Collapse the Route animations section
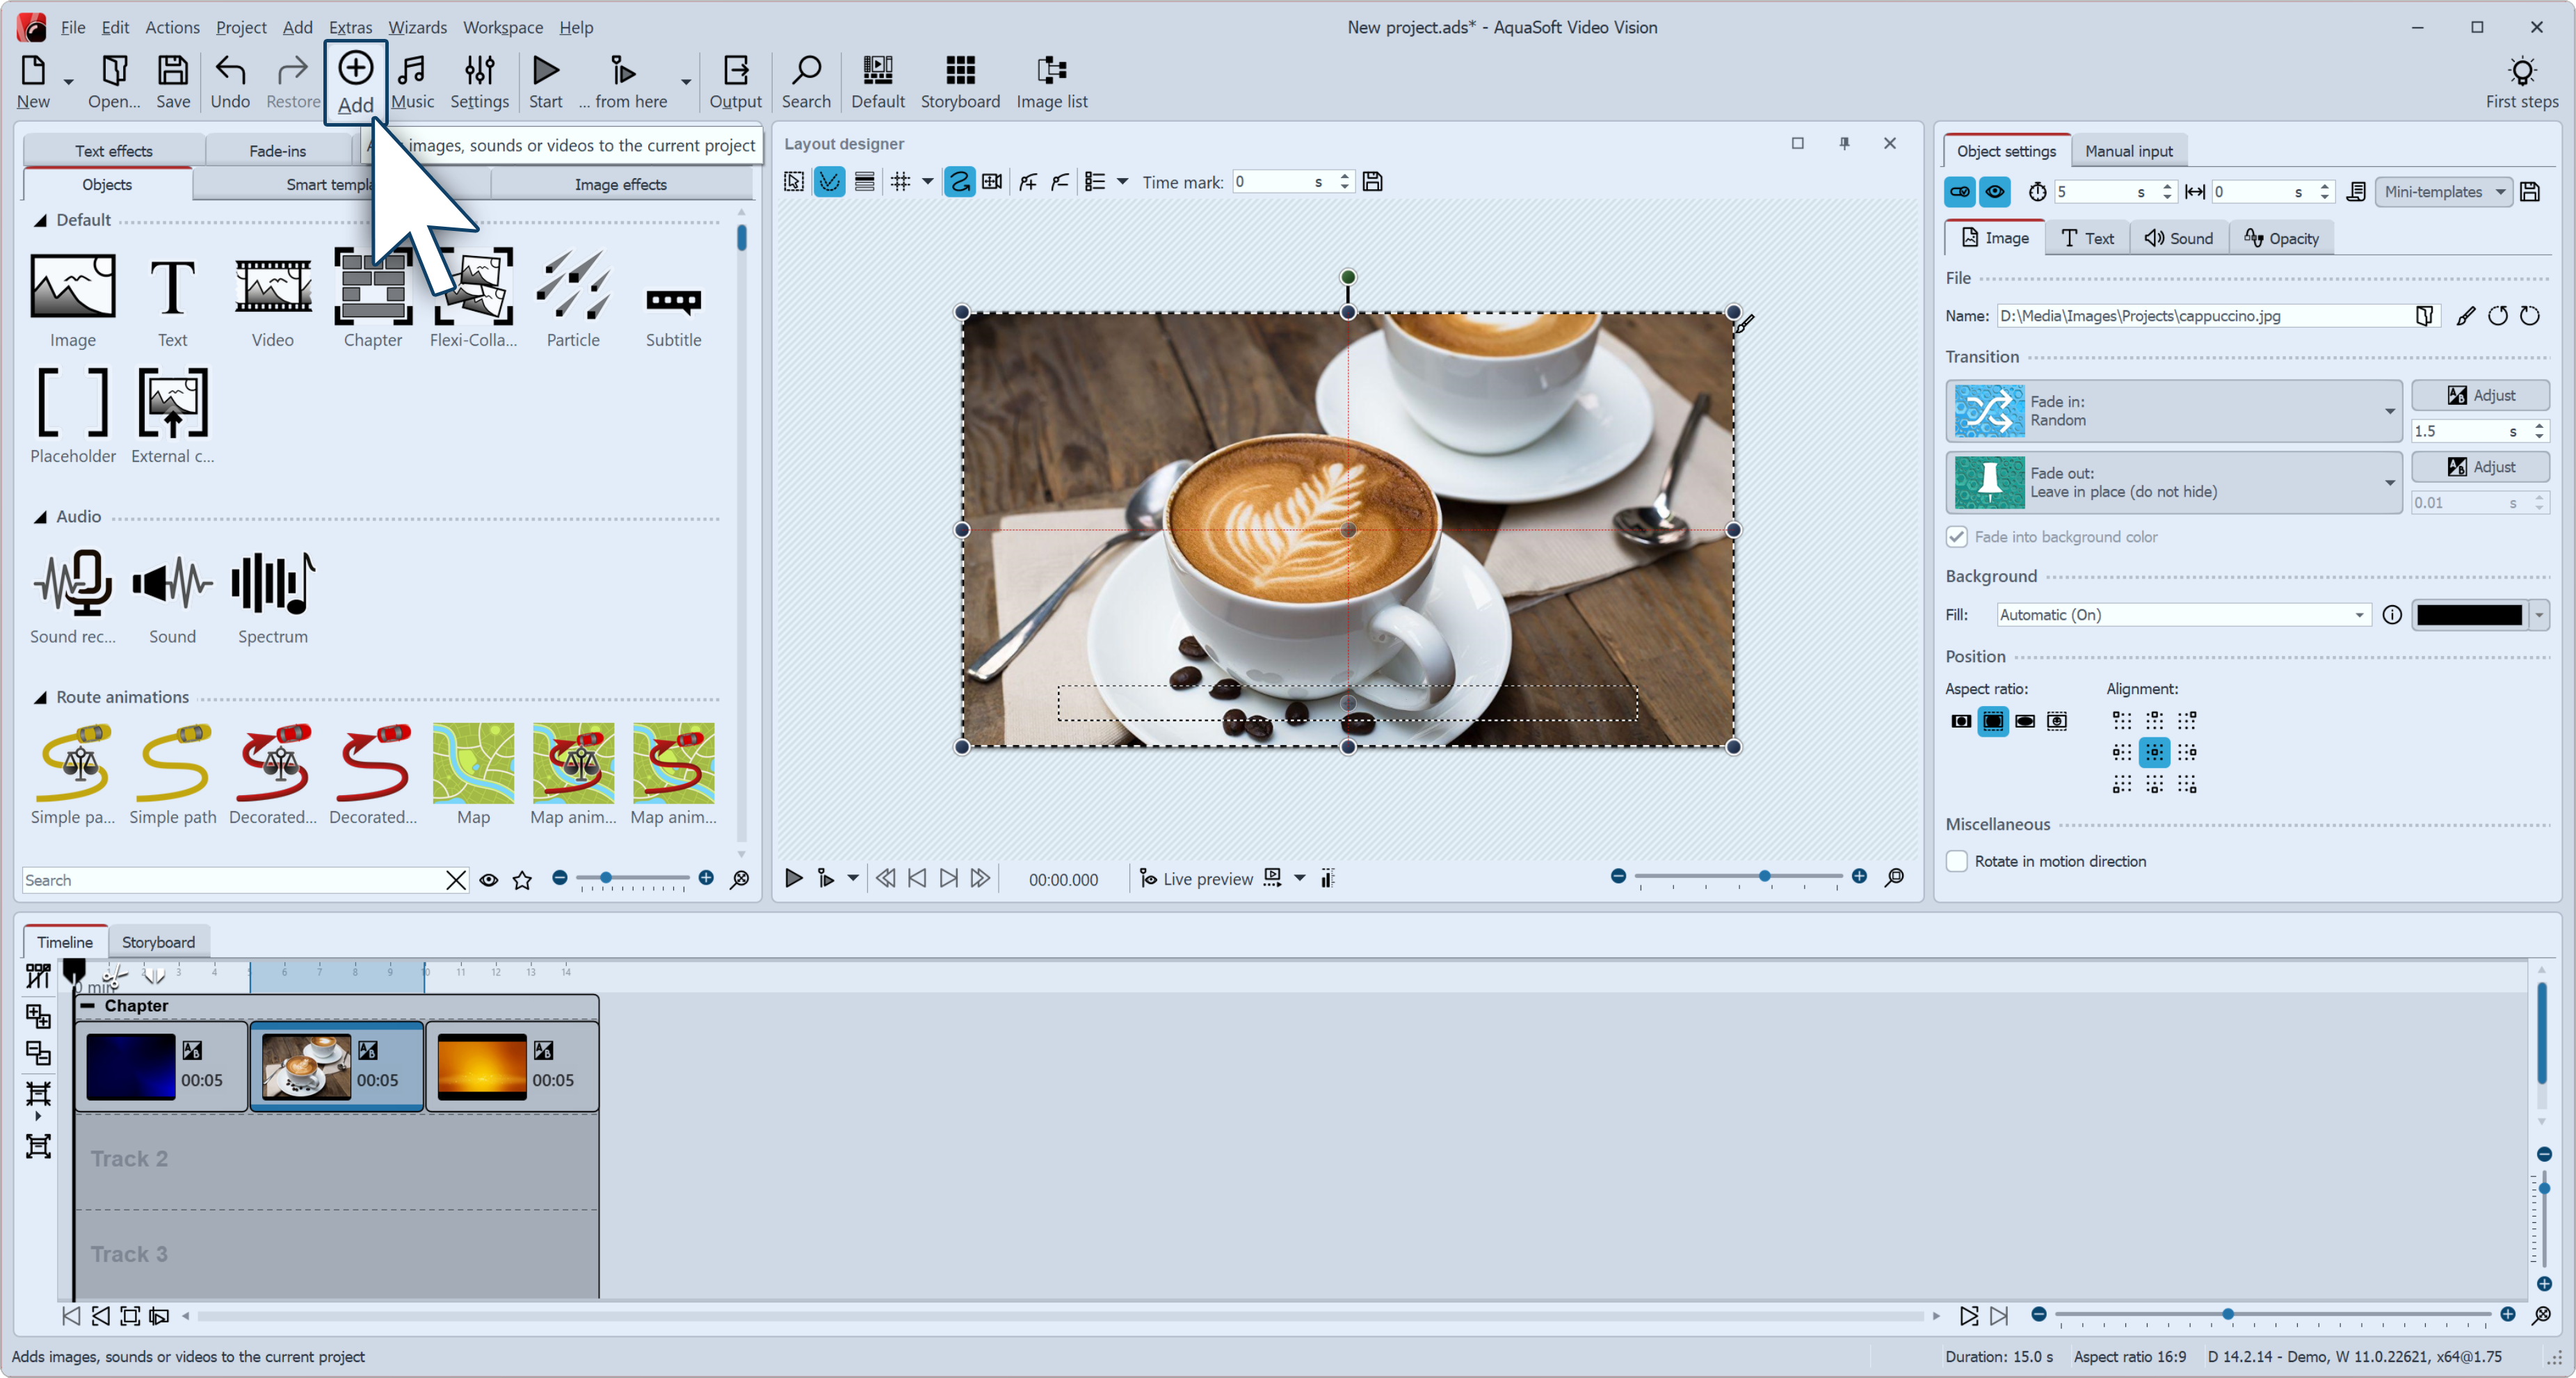 [40, 698]
